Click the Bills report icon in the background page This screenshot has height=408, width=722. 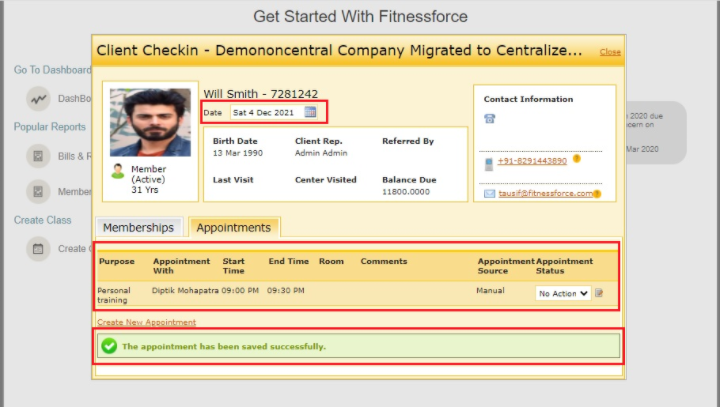pos(38,156)
